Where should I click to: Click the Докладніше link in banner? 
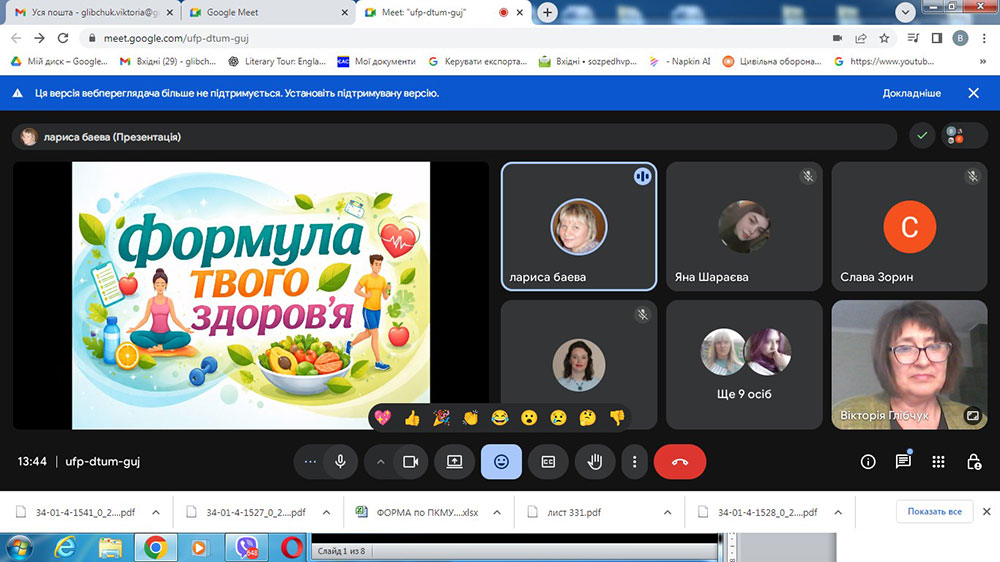pyautogui.click(x=911, y=93)
